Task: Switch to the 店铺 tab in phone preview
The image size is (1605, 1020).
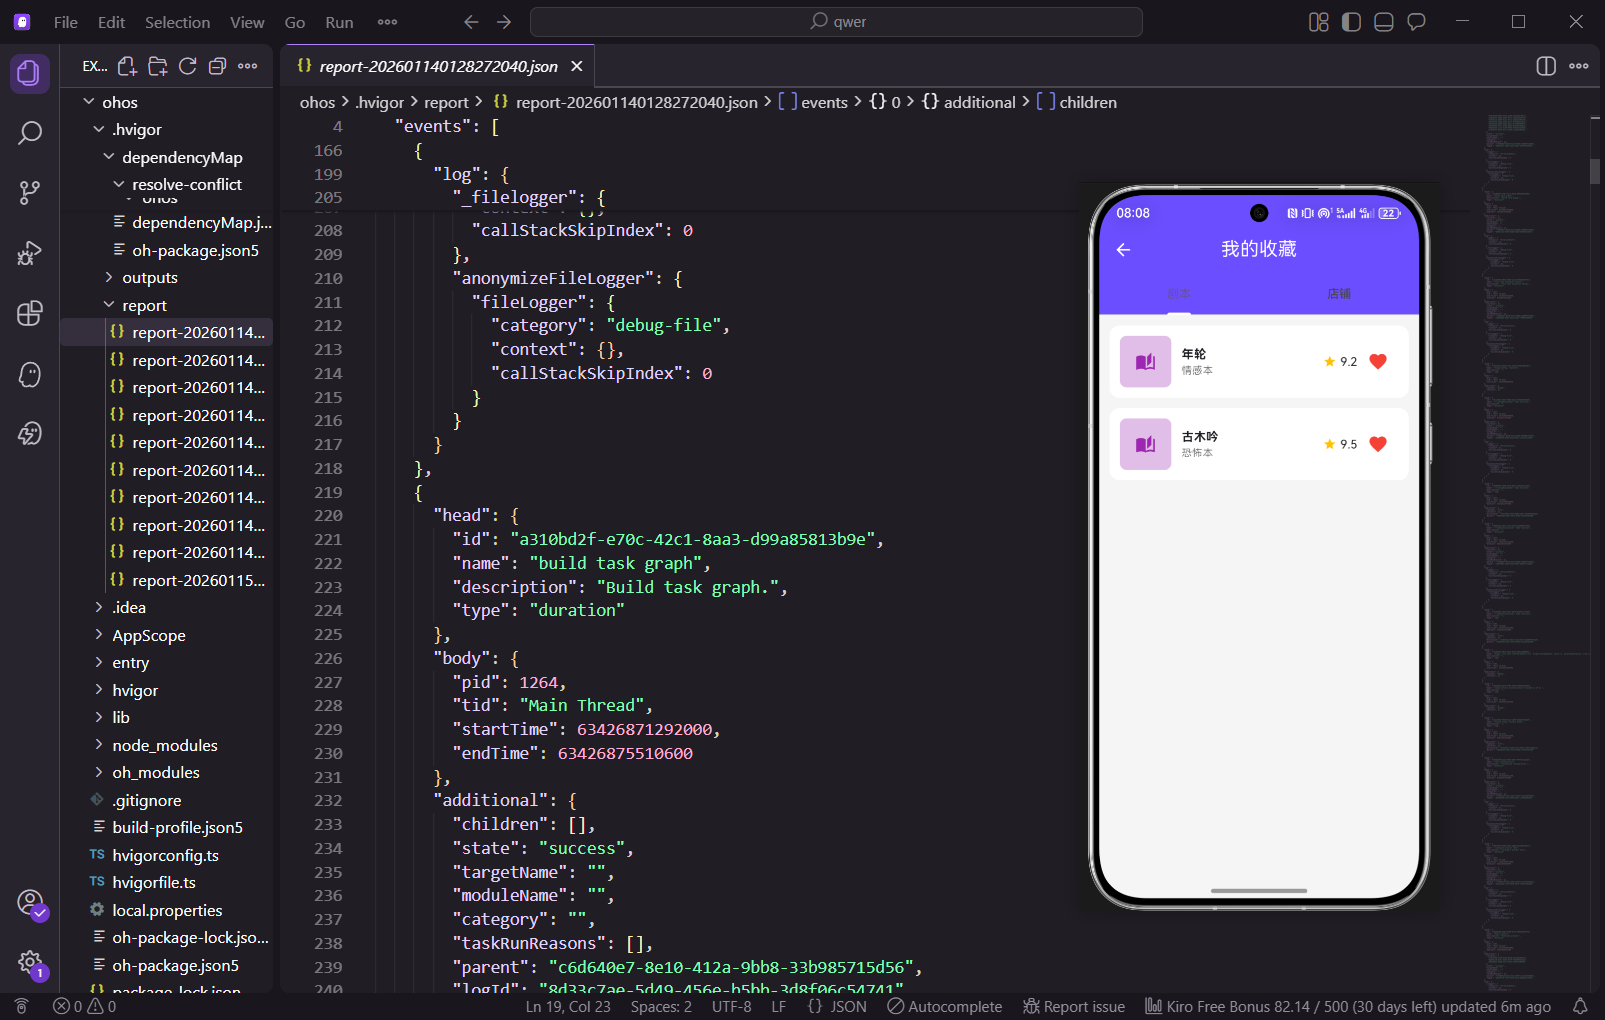Action: [x=1339, y=294]
